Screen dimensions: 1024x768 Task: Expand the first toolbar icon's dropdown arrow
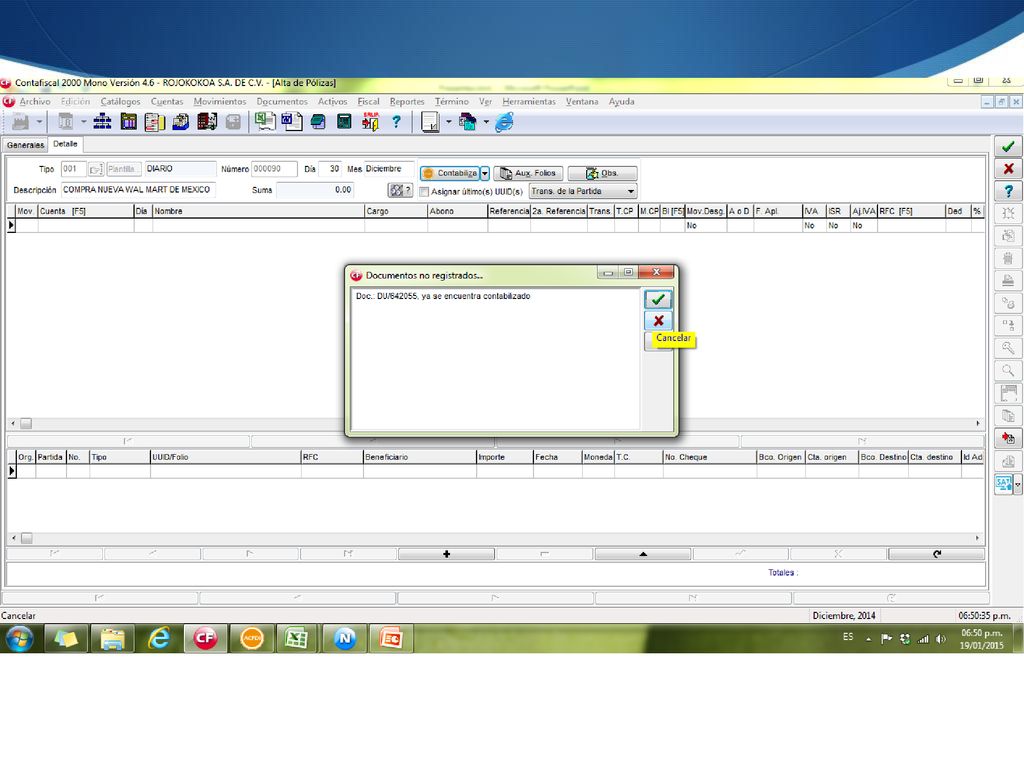click(39, 121)
